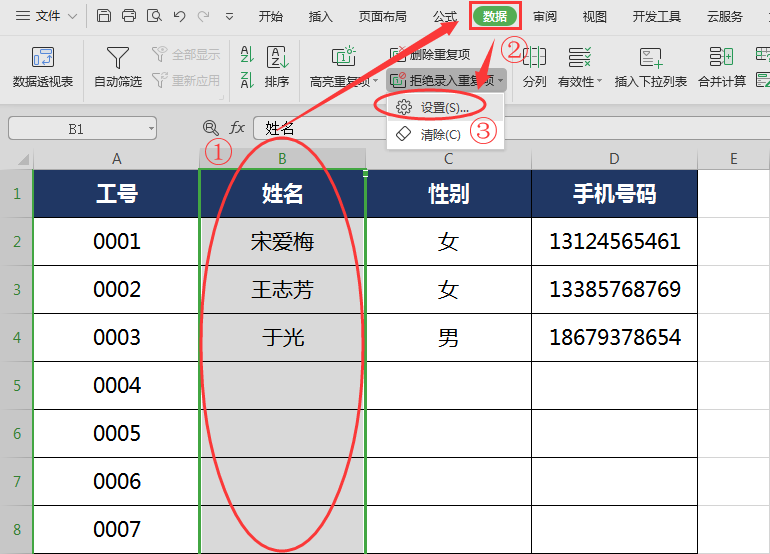770x554 pixels.
Task: Click the formula bar containing 姓名
Action: [x=511, y=129]
